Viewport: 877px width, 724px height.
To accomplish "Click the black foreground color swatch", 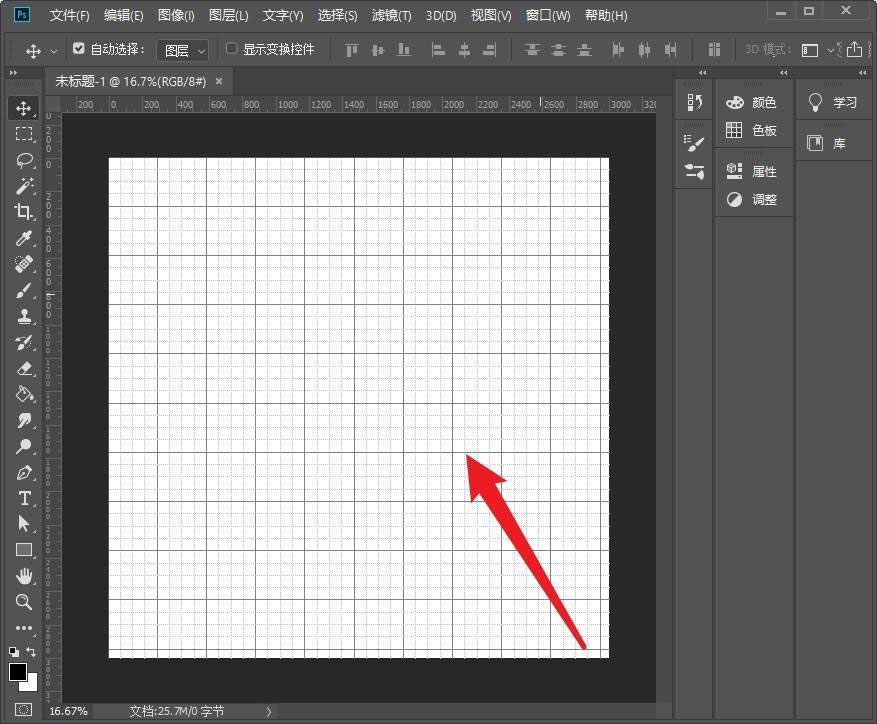I will [x=18, y=672].
